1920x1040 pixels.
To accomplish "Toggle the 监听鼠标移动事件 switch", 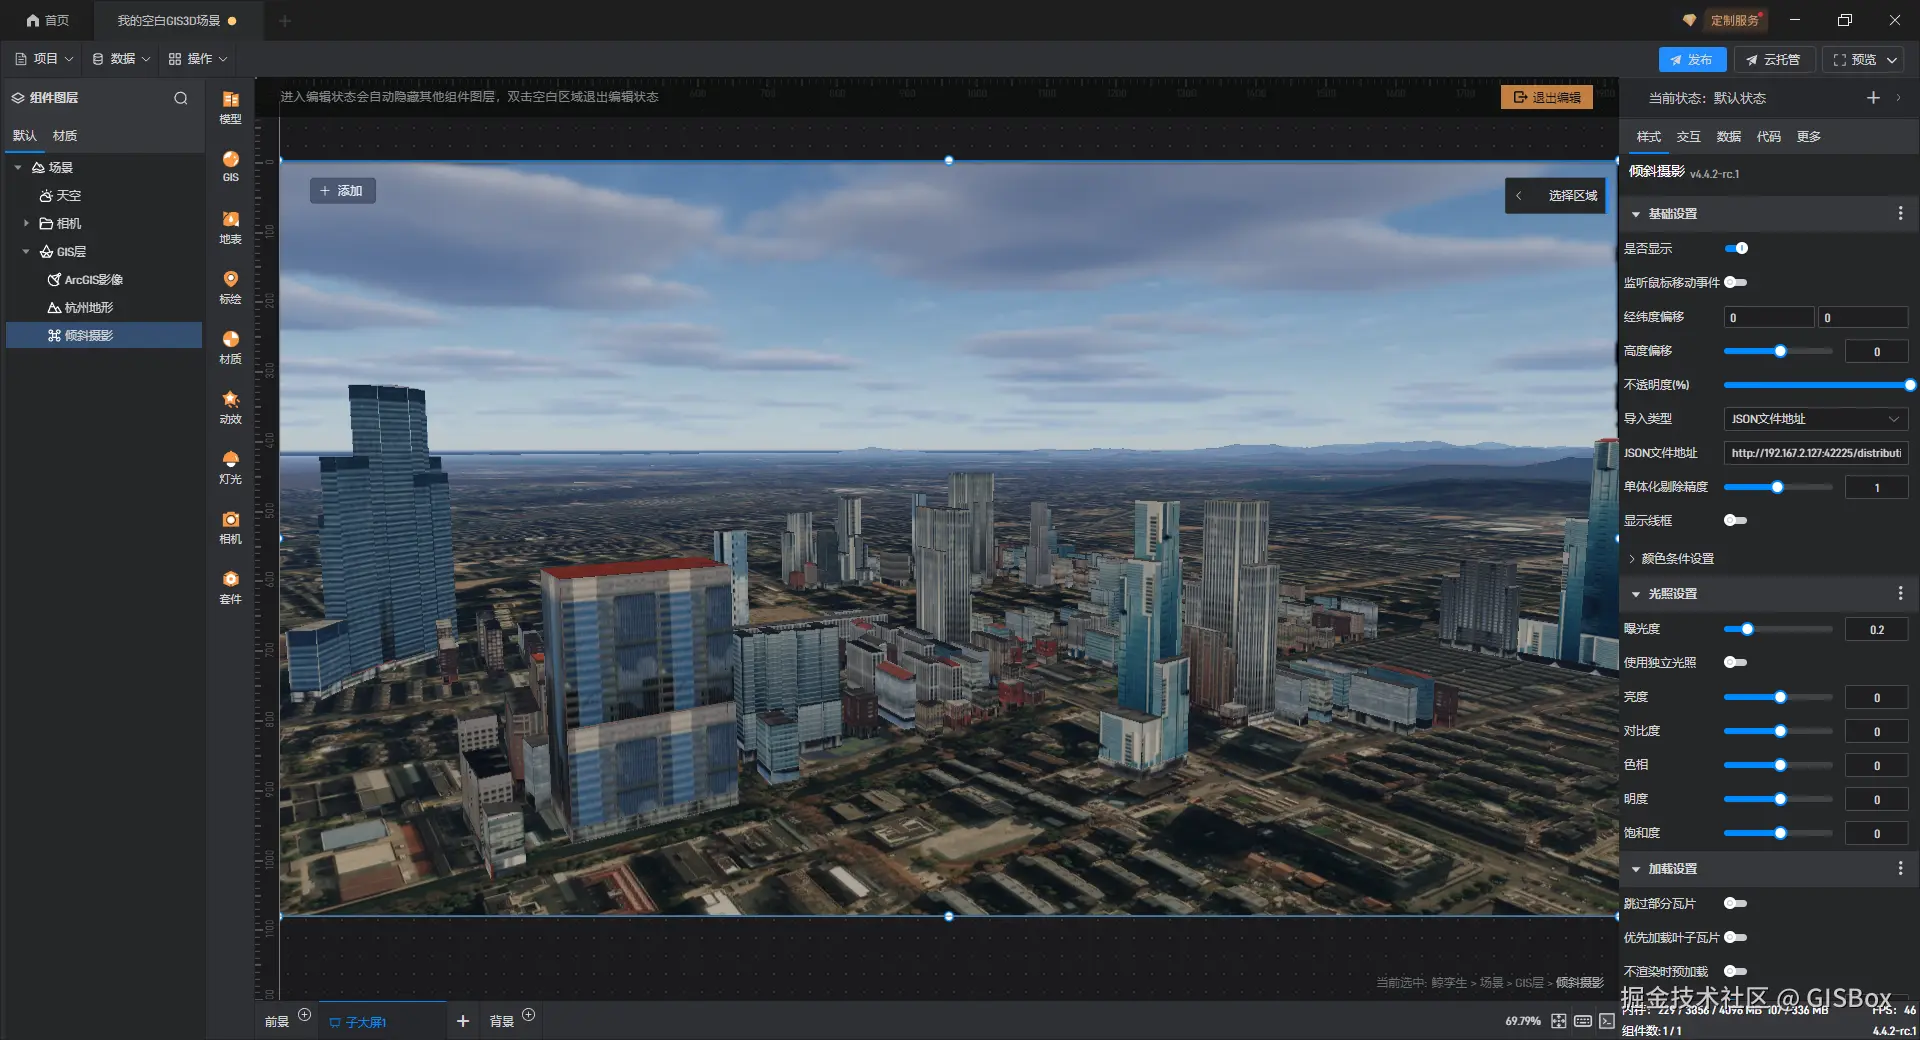I will pyautogui.click(x=1736, y=282).
